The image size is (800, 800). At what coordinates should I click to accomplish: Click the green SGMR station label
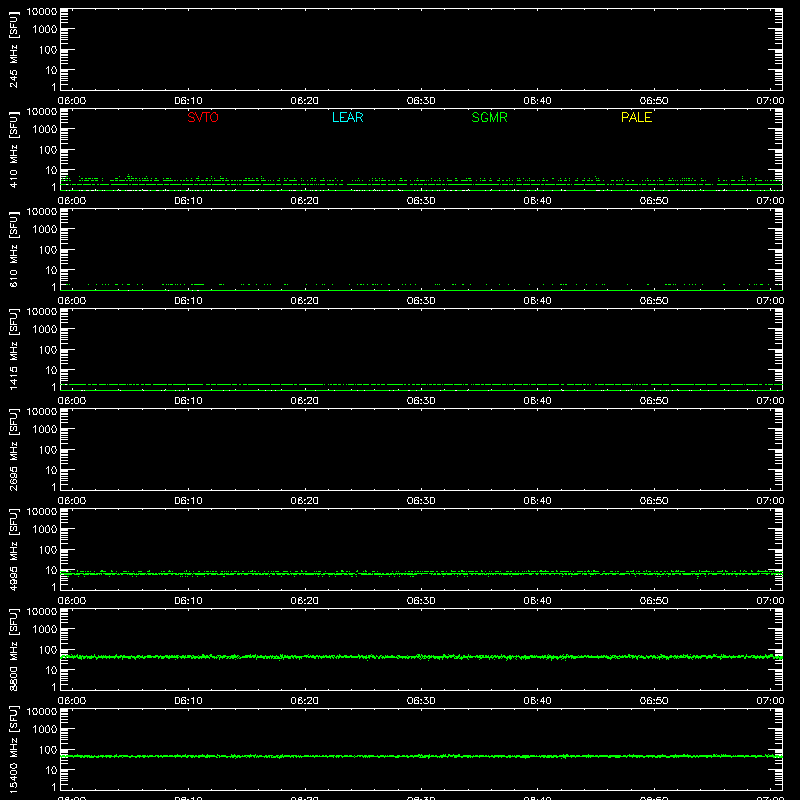[x=489, y=117]
